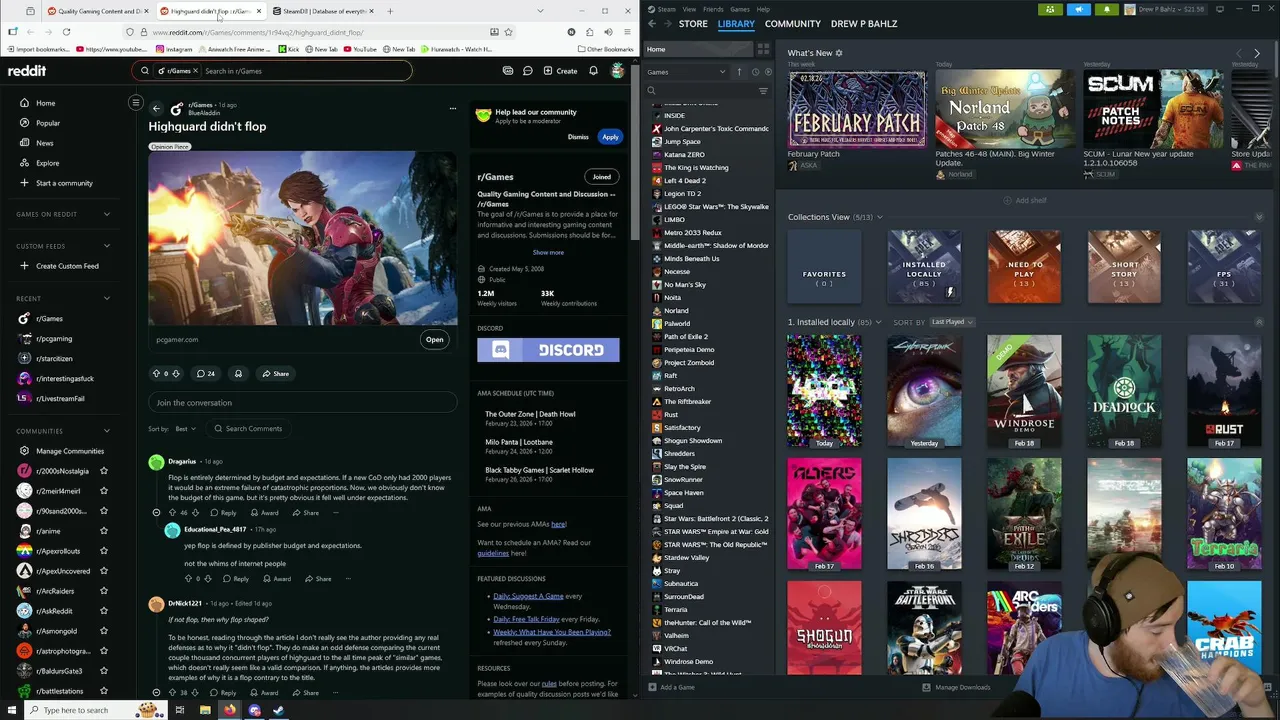The width and height of the screenshot is (1280, 720).
Task: Open the Steam View menu
Action: coord(689,9)
